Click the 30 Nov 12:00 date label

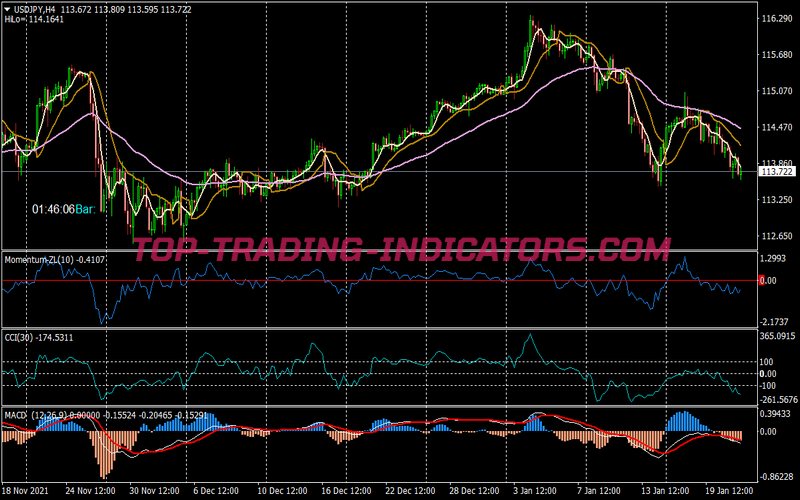[155, 491]
